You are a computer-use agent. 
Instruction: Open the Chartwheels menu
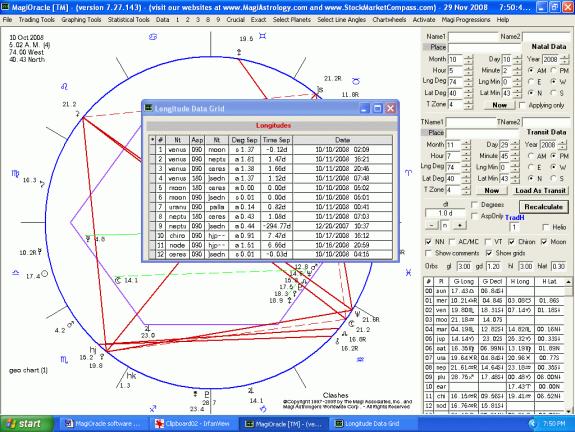pyautogui.click(x=389, y=19)
